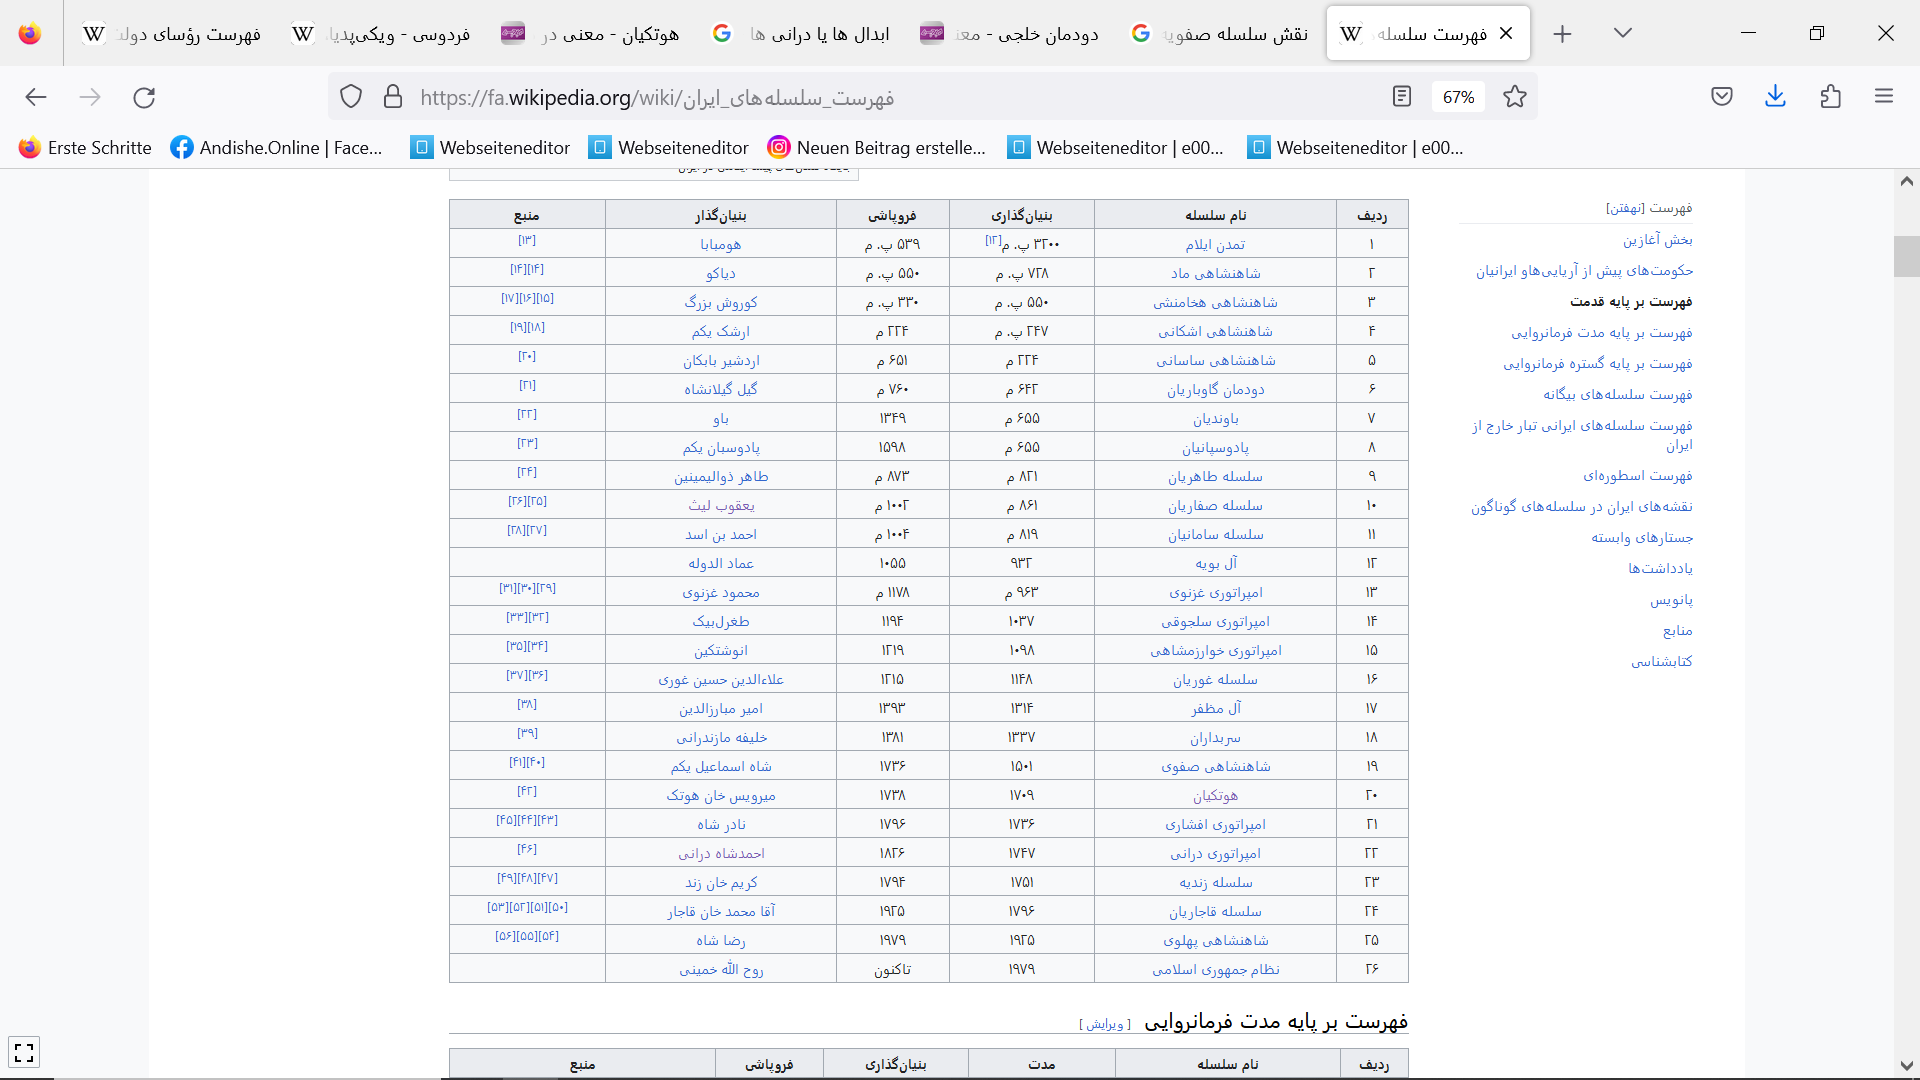Go back using the back arrow

click(36, 97)
